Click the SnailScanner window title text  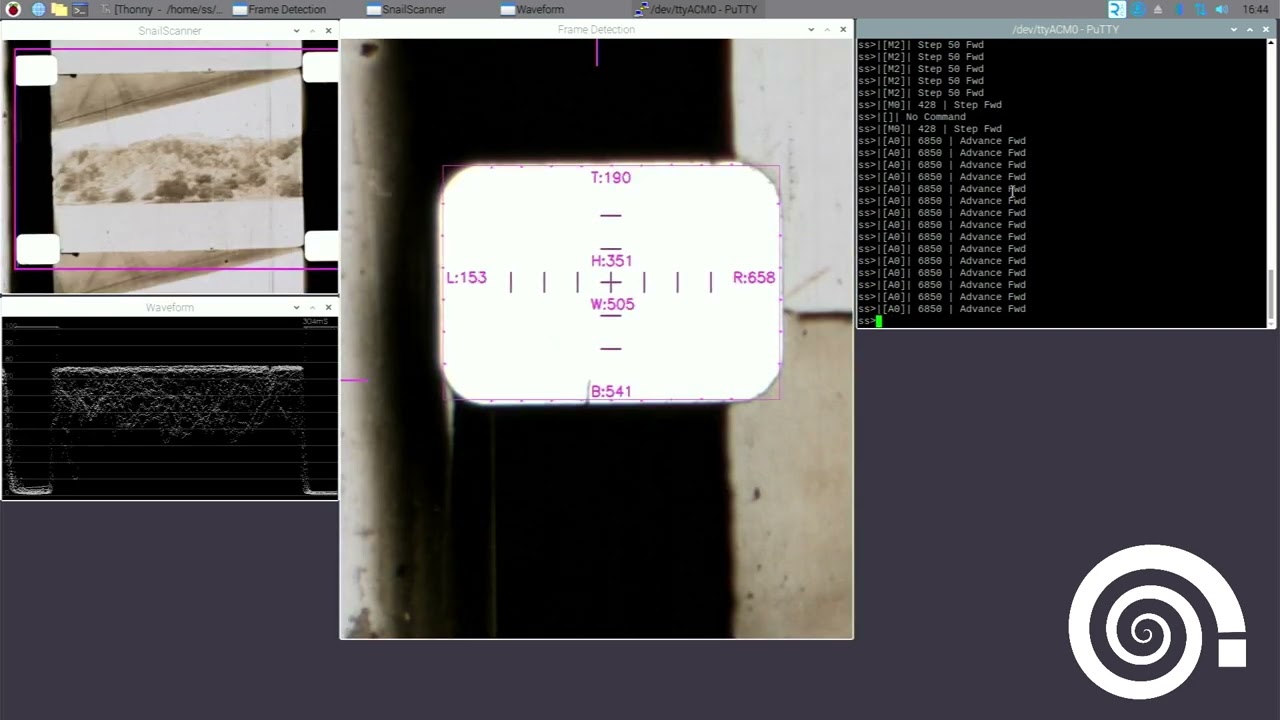169,31
